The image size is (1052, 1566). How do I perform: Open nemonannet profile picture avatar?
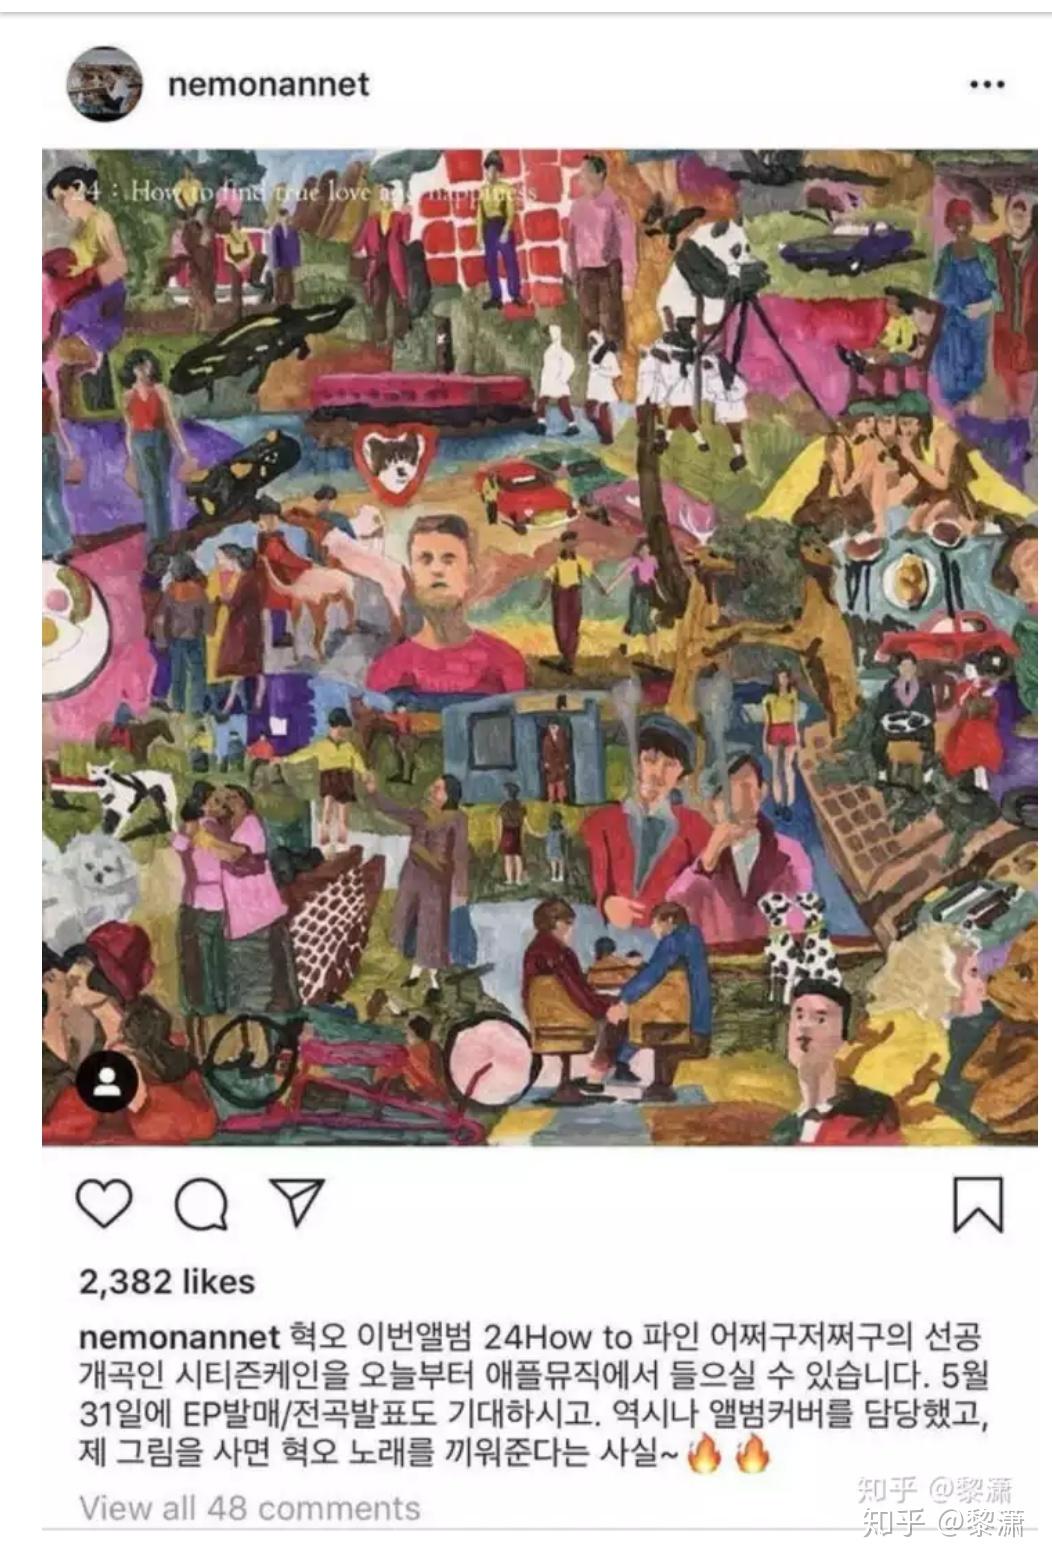pyautogui.click(x=104, y=84)
